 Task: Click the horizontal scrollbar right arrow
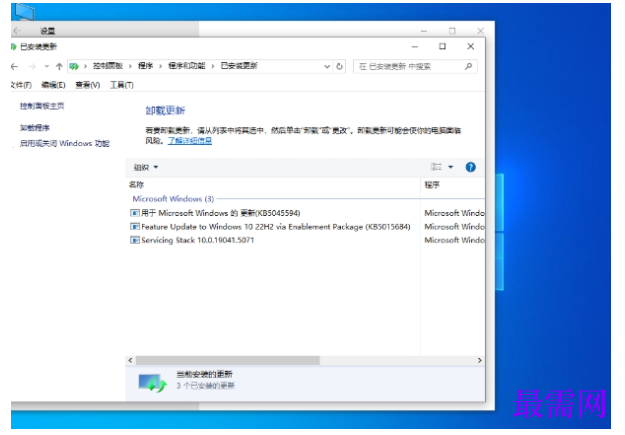tap(480, 360)
